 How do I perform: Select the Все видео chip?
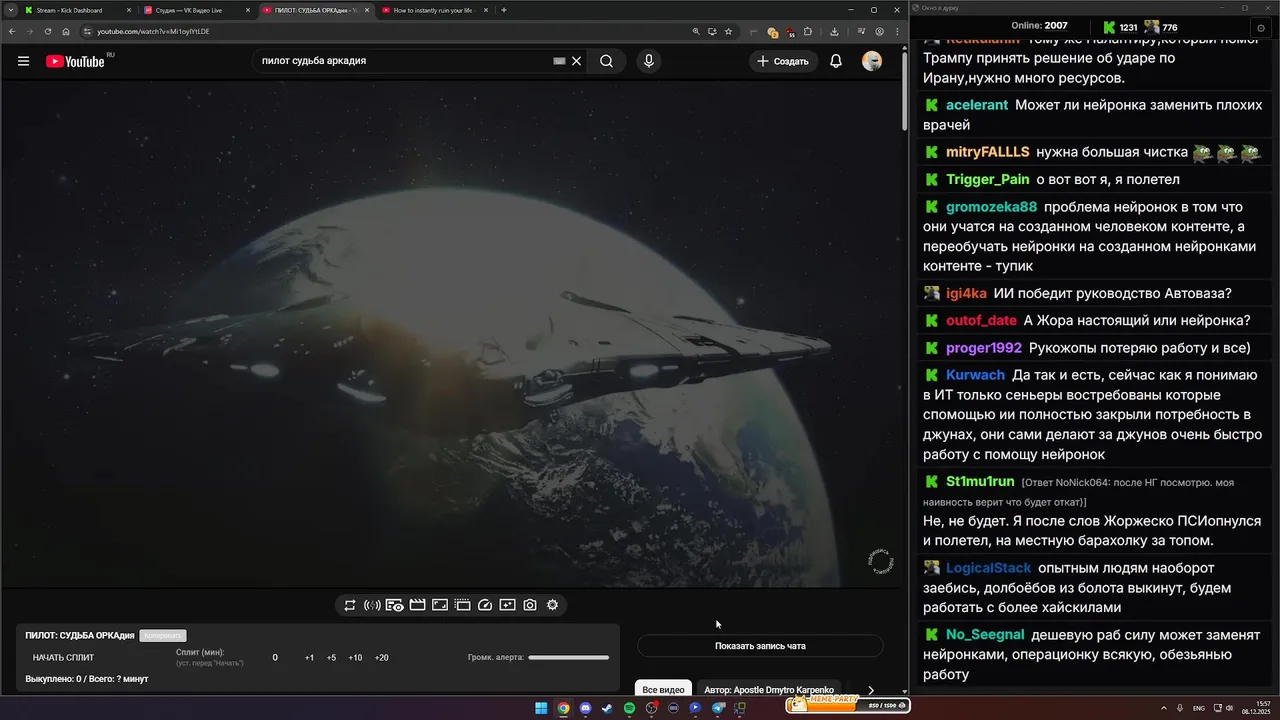(664, 690)
